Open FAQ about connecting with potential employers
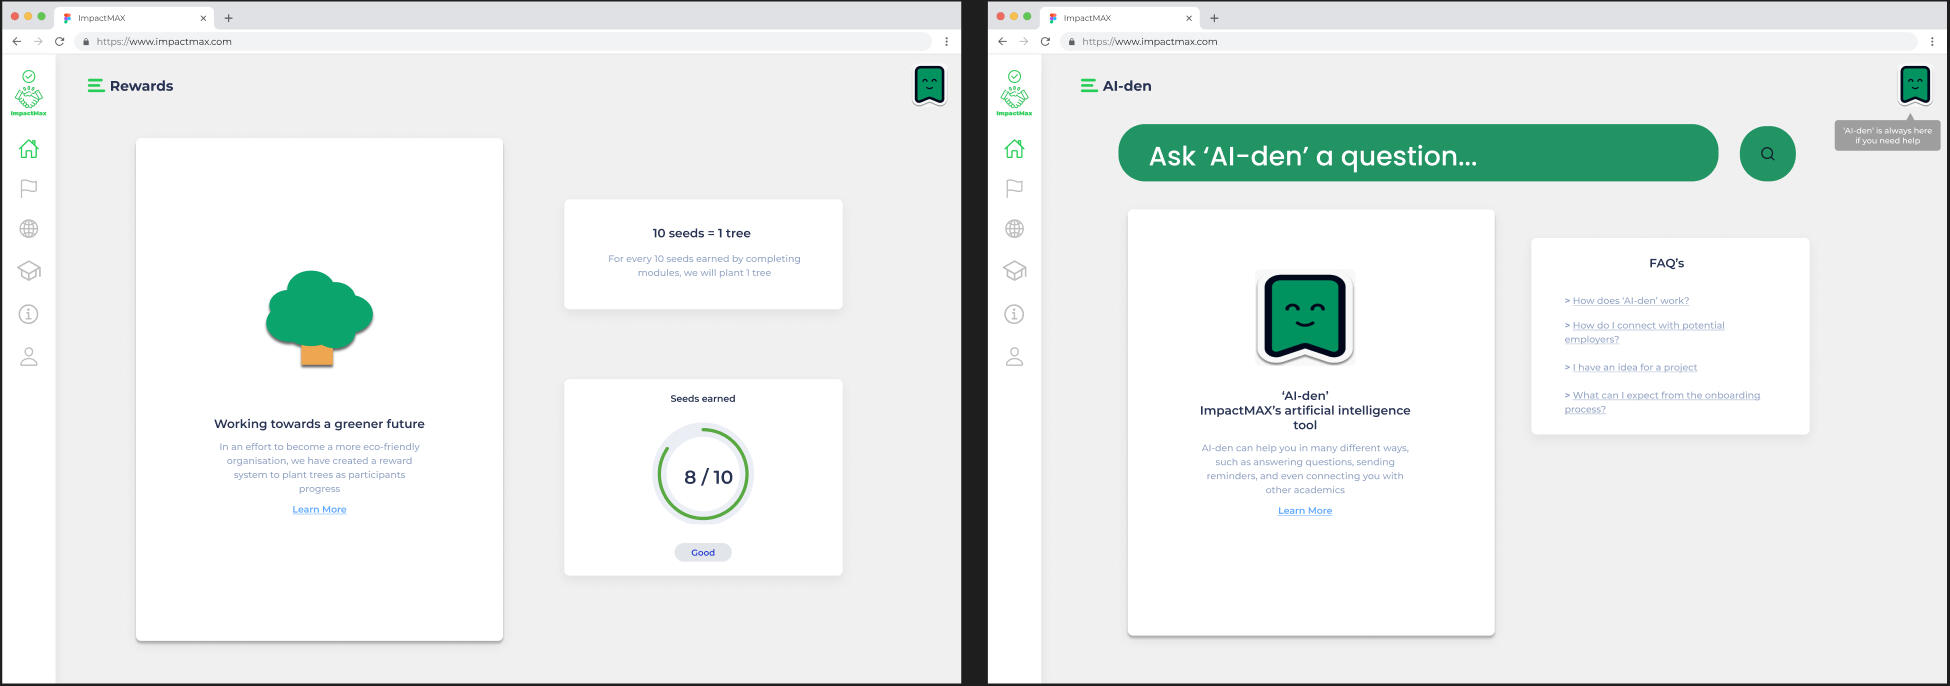 pyautogui.click(x=1645, y=332)
